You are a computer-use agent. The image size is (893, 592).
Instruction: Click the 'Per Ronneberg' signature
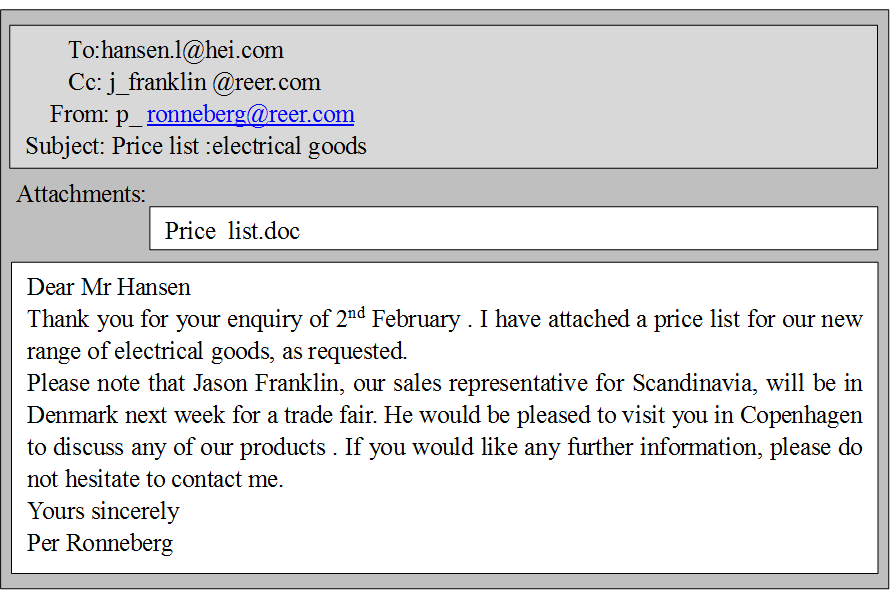100,543
